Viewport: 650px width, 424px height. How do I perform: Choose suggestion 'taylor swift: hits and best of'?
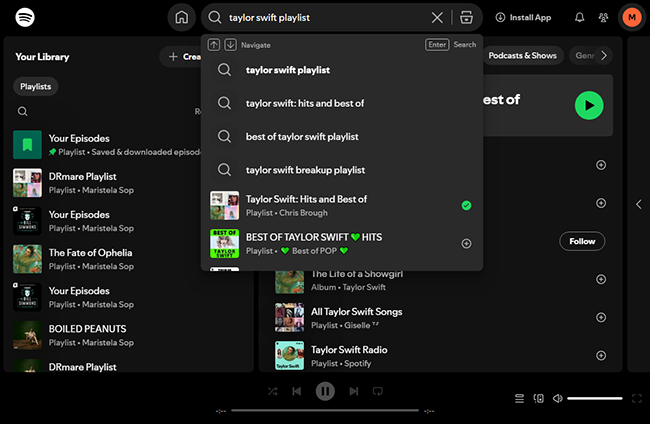click(342, 103)
